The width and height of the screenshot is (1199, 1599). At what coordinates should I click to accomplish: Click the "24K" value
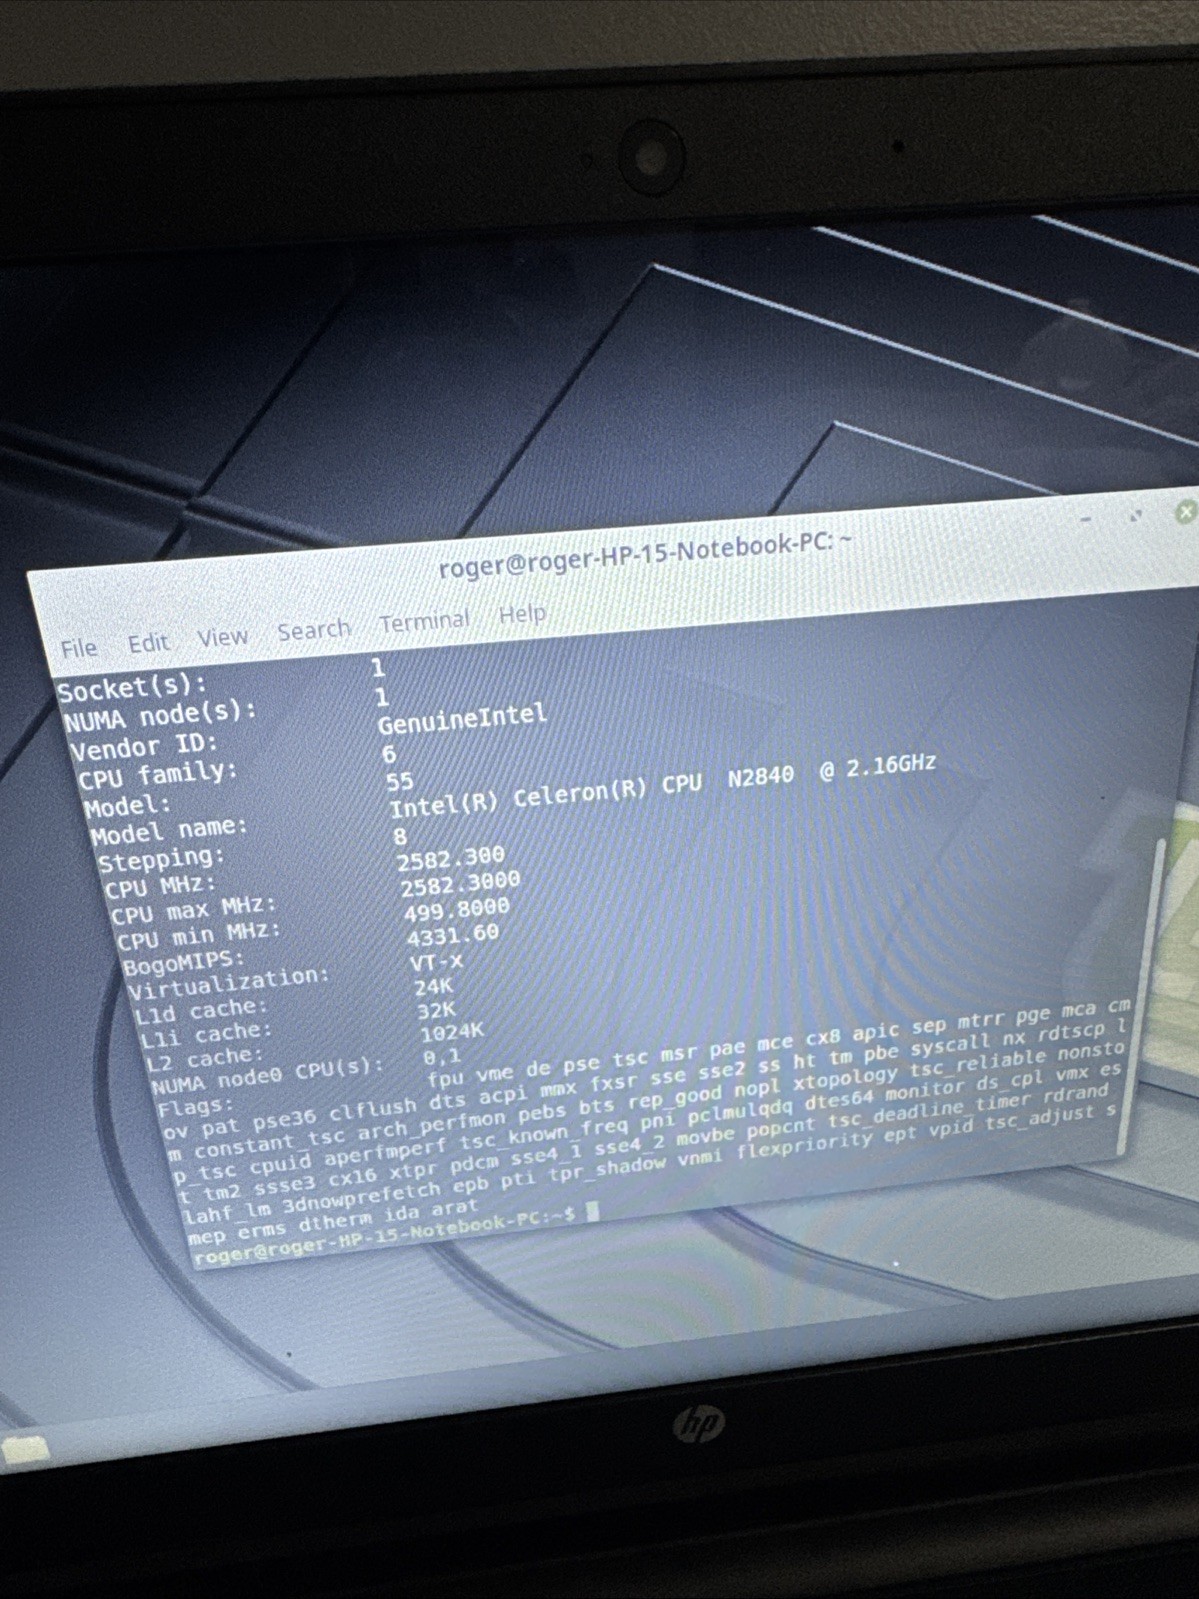(433, 987)
